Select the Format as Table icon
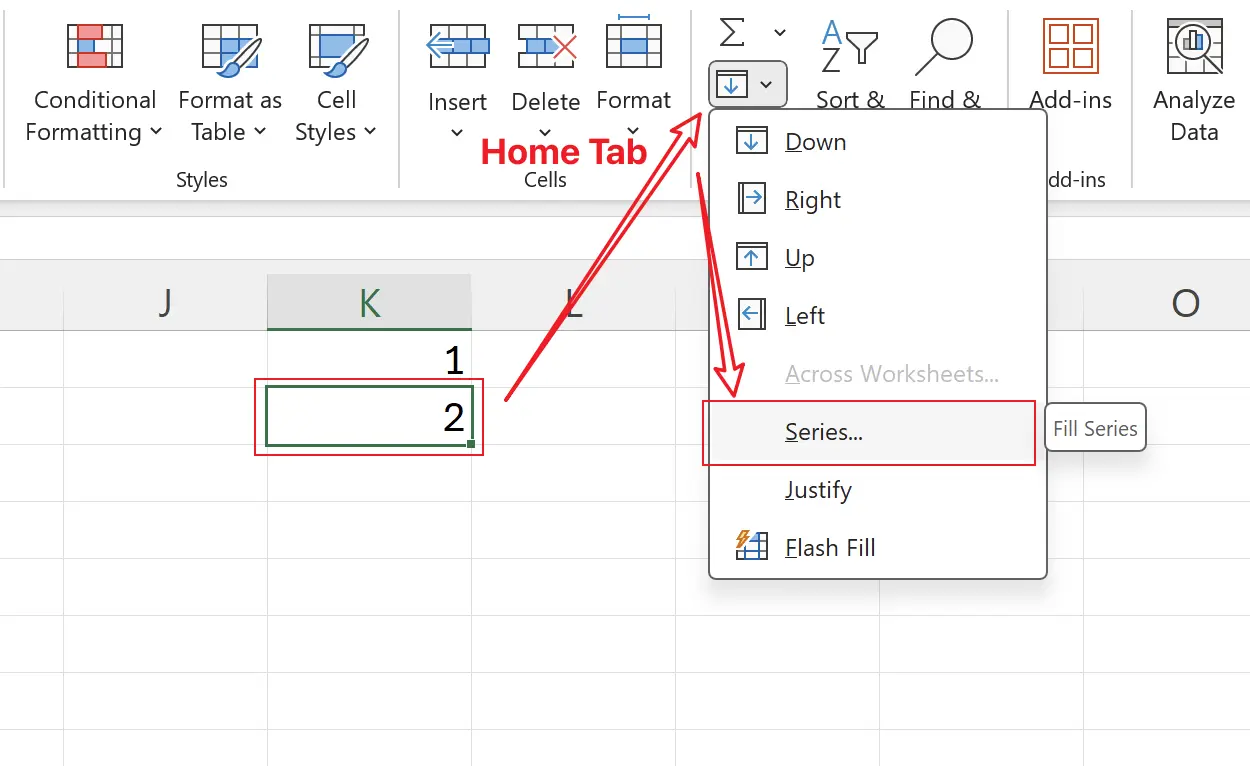The width and height of the screenshot is (1250, 766). (229, 45)
